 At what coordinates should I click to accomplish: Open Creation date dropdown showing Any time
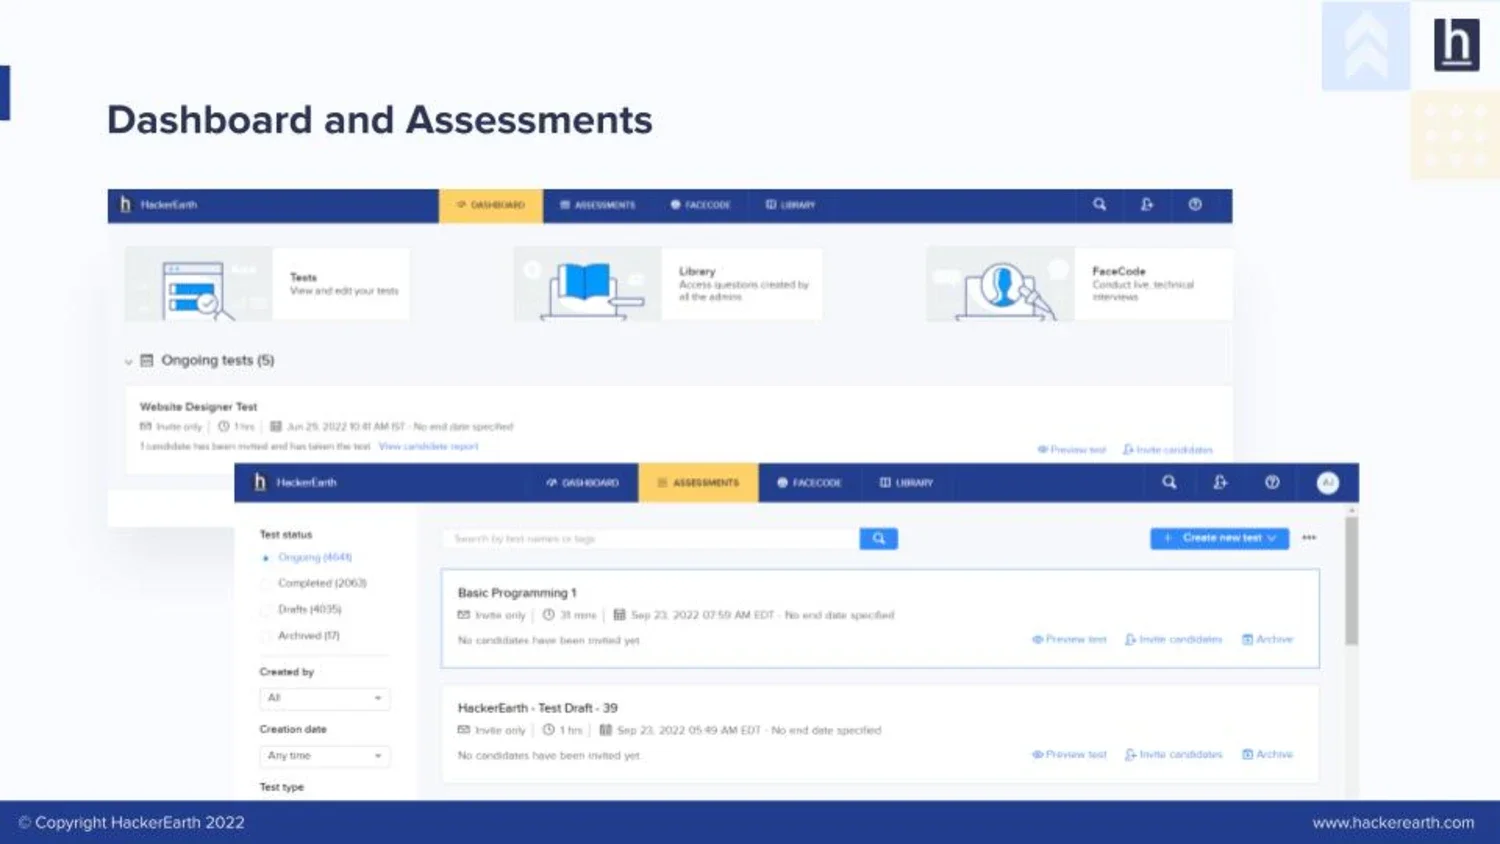[324, 756]
